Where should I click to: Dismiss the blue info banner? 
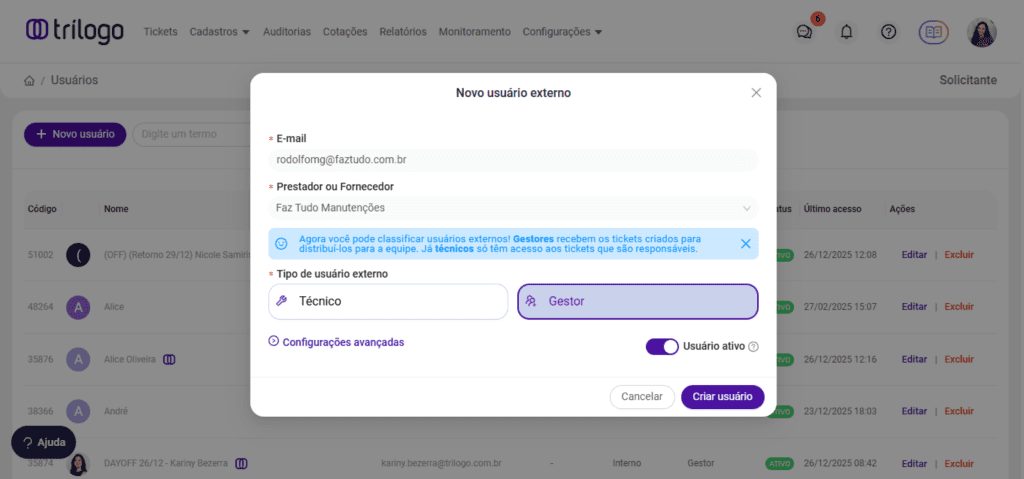745,243
